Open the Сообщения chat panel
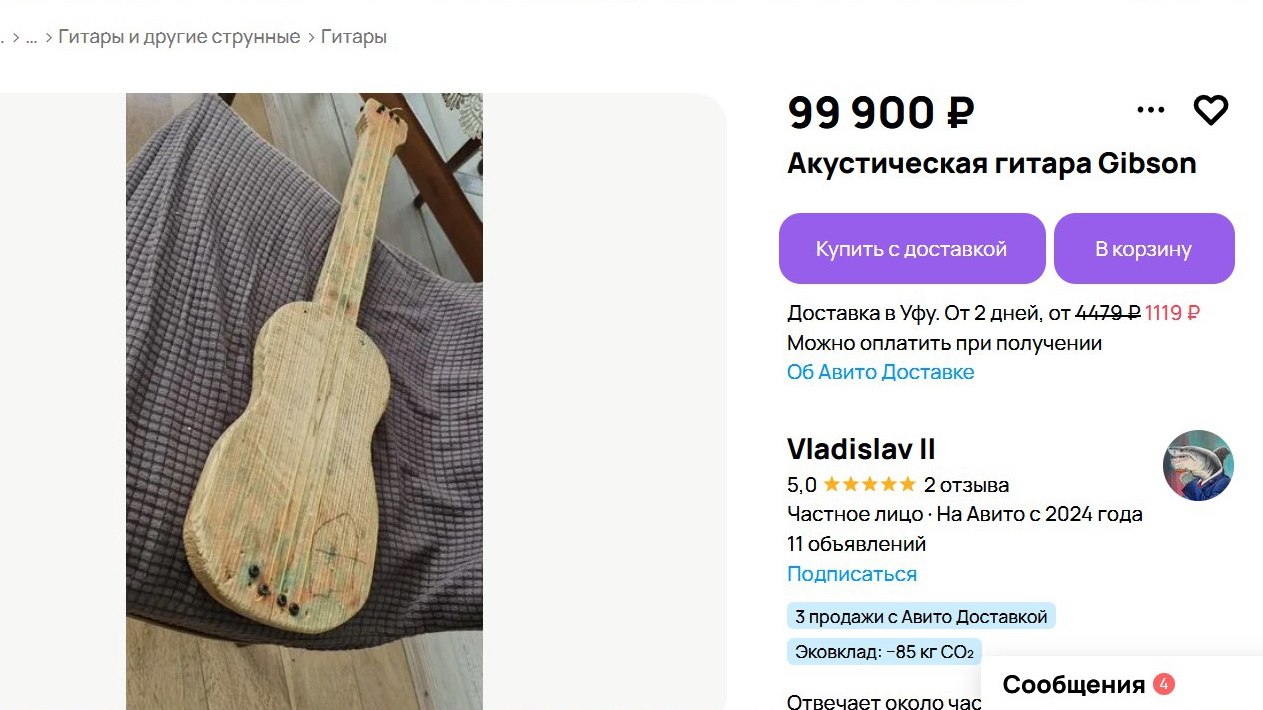1263x710 pixels. (x=1074, y=685)
